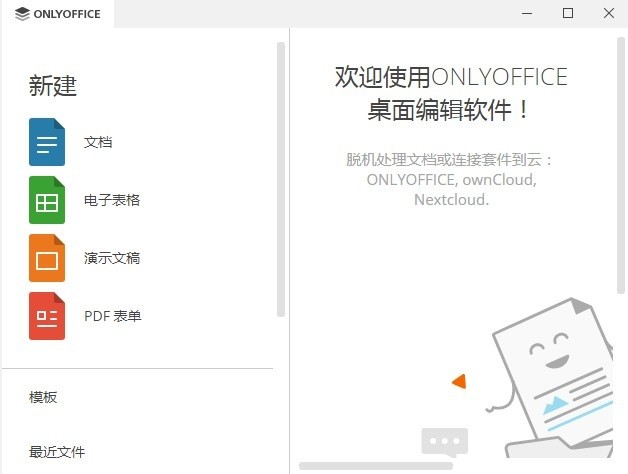Click the left panel vertical scrollbar
Image resolution: width=628 pixels, height=474 pixels.
pyautogui.click(x=281, y=180)
